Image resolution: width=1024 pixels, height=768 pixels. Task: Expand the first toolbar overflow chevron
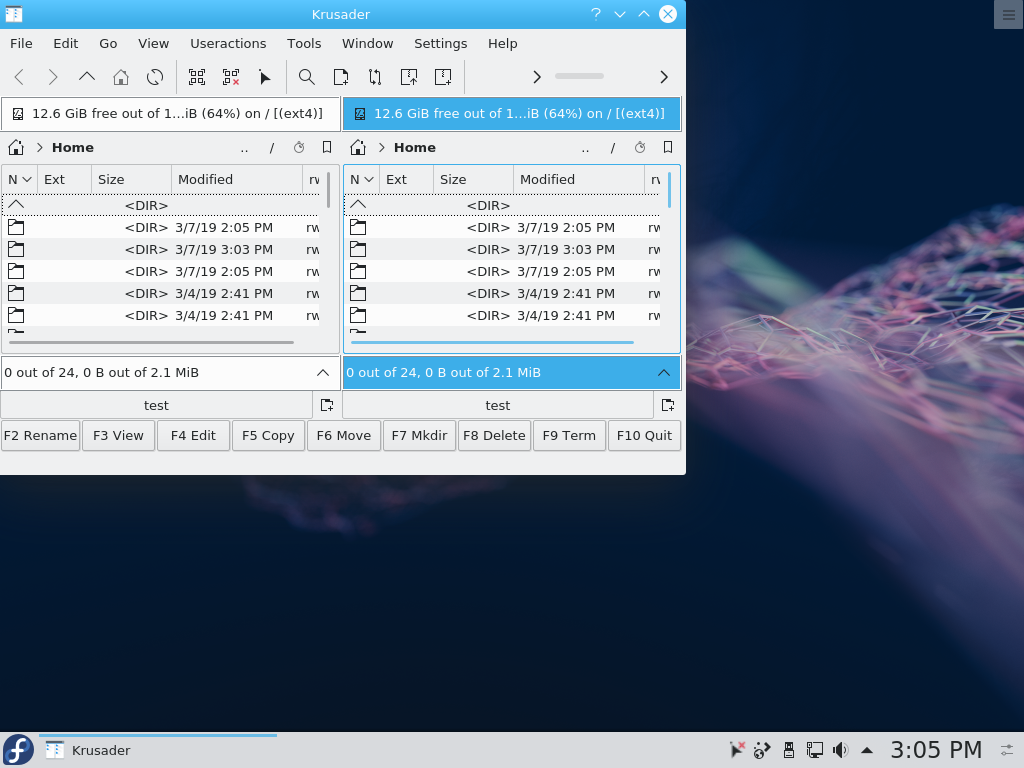coord(537,77)
